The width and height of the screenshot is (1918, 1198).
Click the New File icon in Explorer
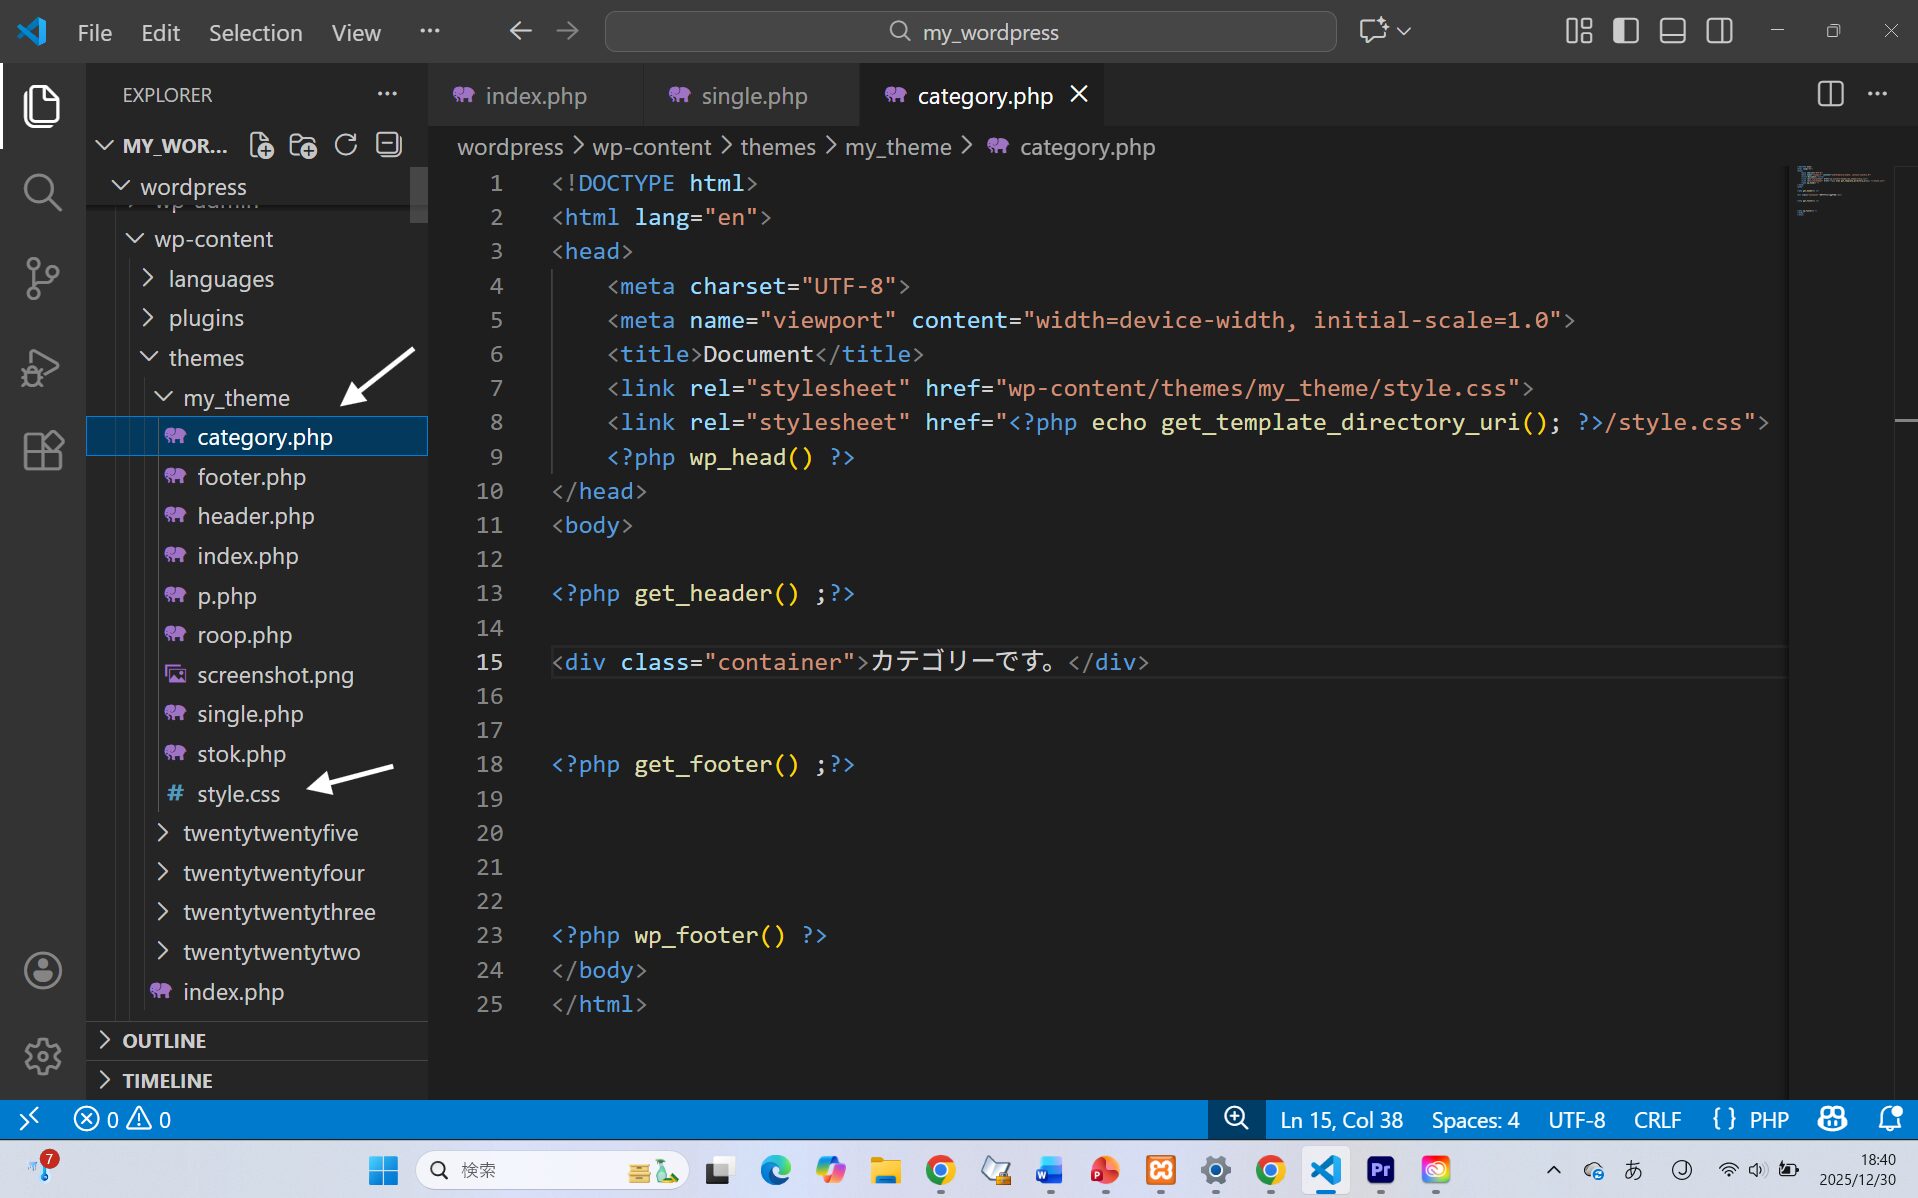click(x=261, y=146)
